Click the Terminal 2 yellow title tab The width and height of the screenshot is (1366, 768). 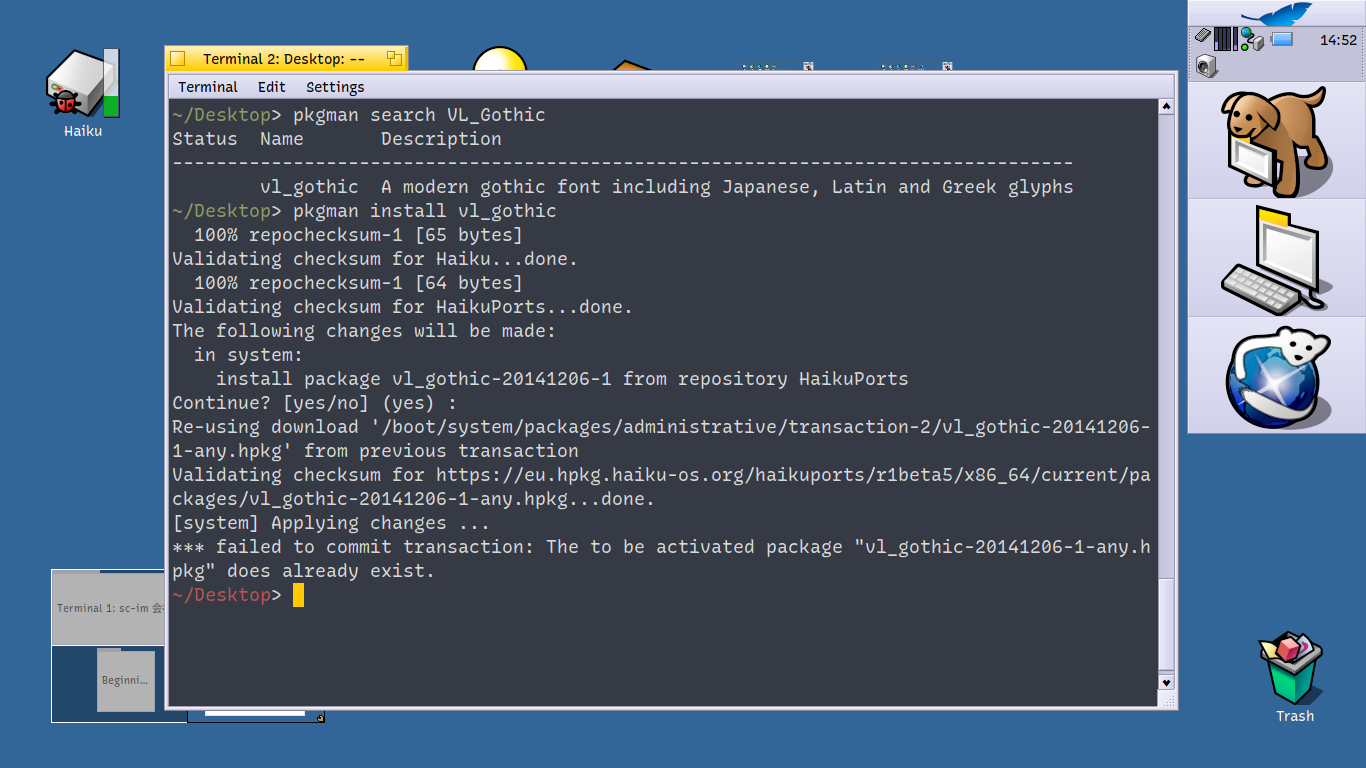click(284, 59)
